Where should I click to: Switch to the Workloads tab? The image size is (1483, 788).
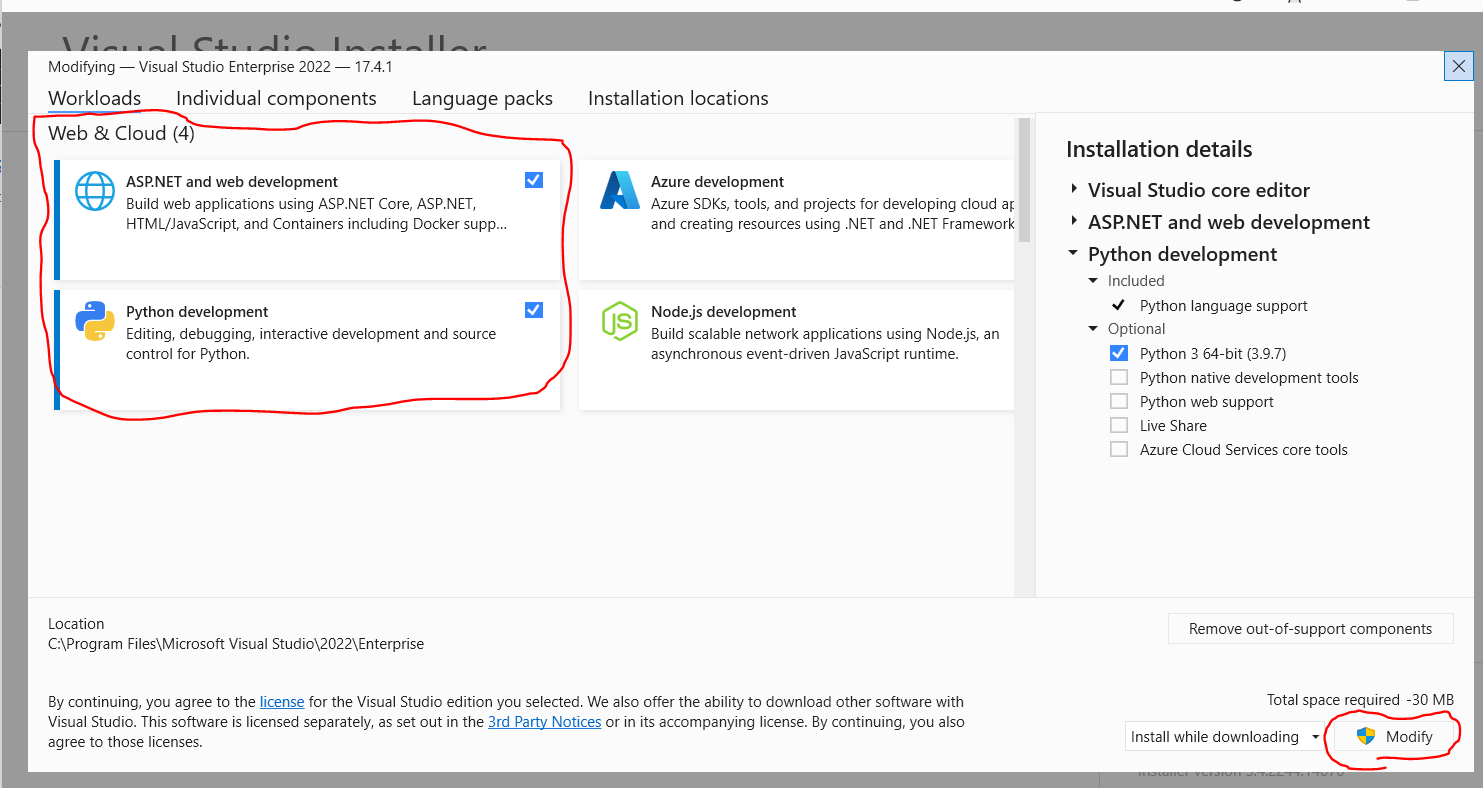(x=95, y=98)
